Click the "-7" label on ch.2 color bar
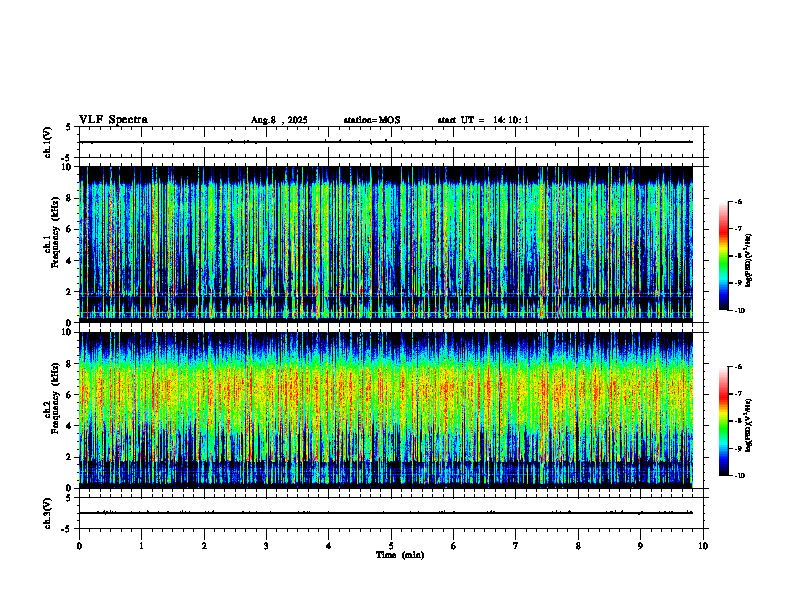The width and height of the screenshot is (792, 612). [738, 394]
